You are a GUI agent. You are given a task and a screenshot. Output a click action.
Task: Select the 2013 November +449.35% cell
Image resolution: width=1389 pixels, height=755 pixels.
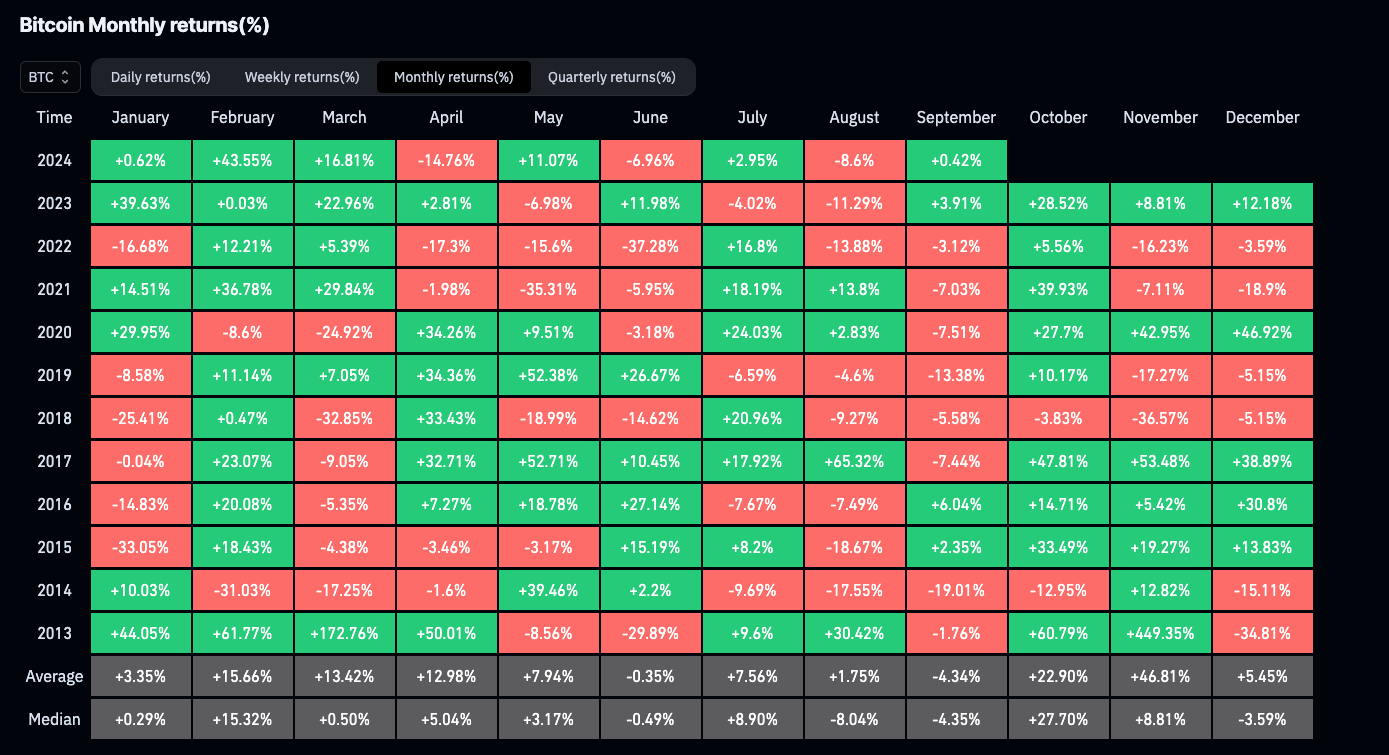(1160, 633)
